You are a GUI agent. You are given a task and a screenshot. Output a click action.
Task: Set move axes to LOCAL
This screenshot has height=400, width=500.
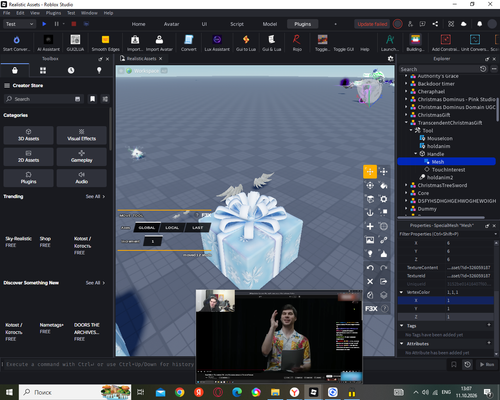(172, 228)
